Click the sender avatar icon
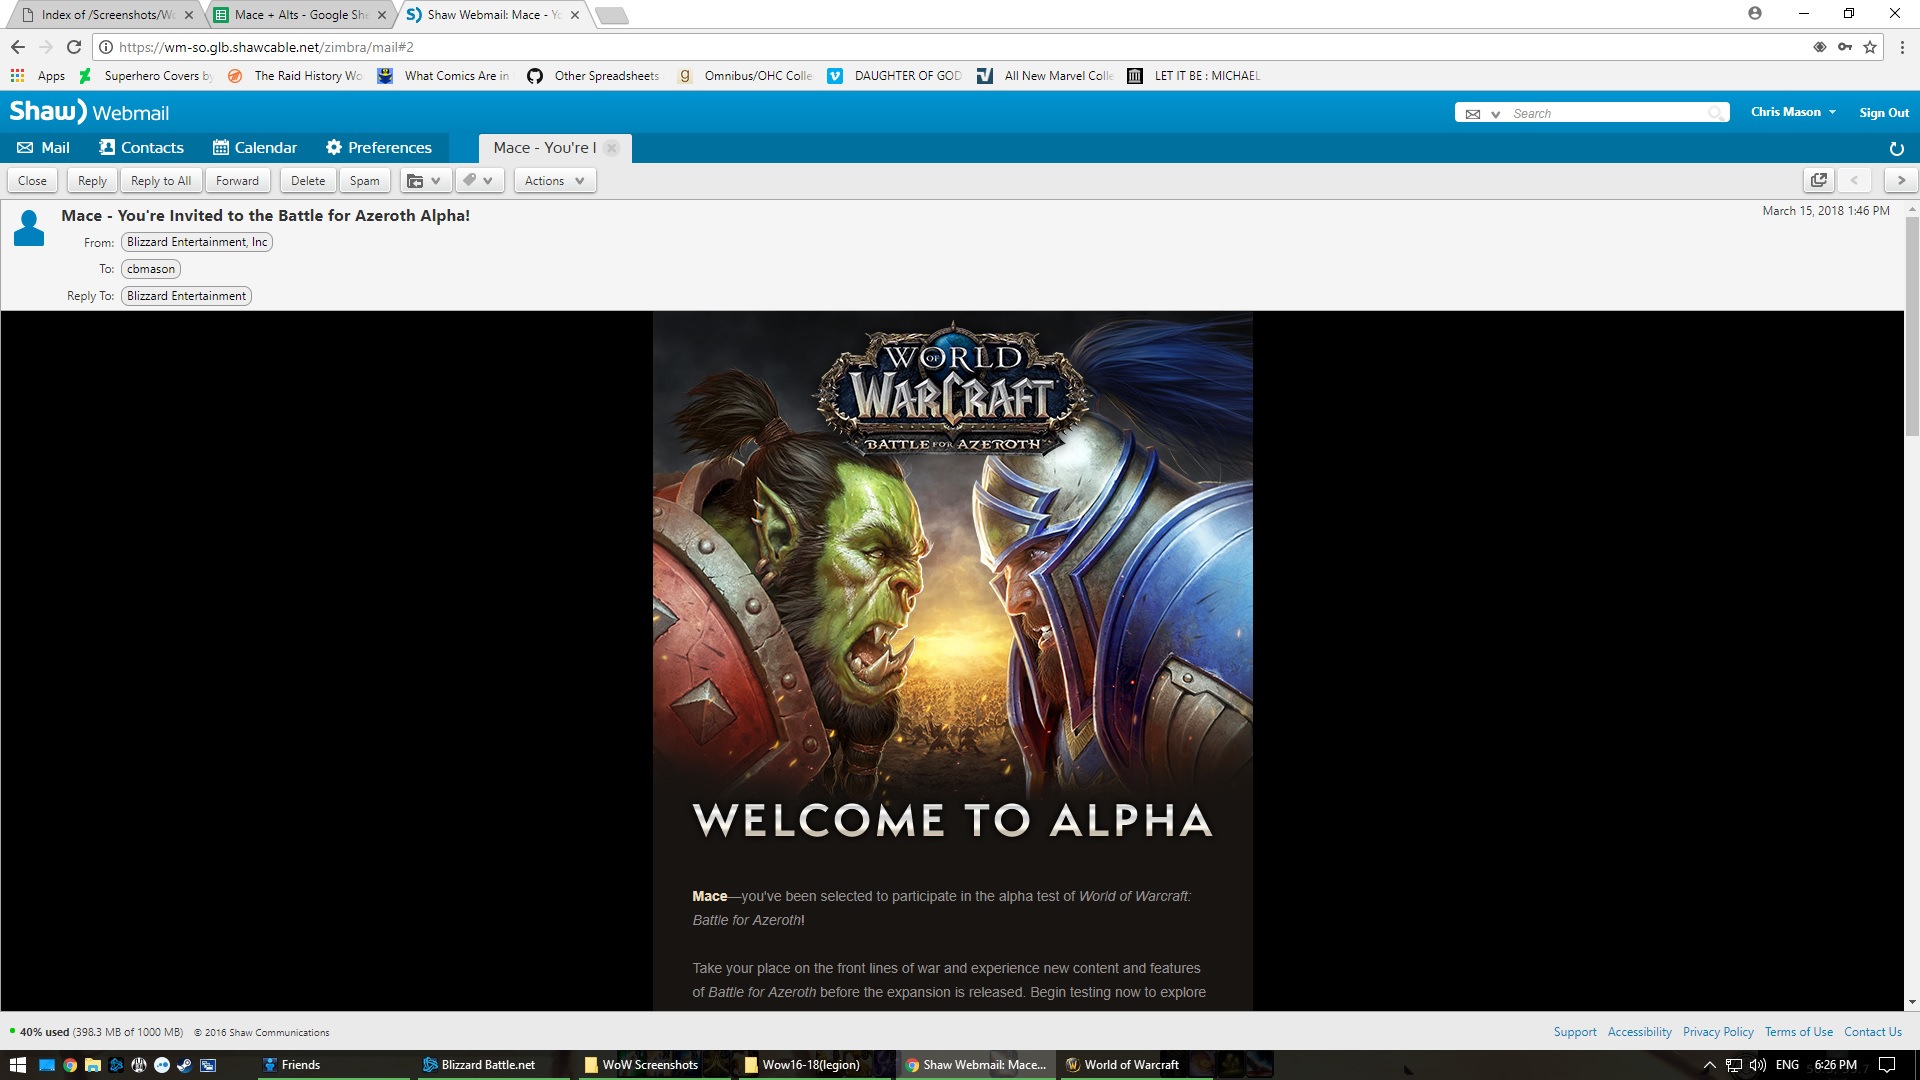This screenshot has height=1080, width=1920. pyautogui.click(x=29, y=228)
